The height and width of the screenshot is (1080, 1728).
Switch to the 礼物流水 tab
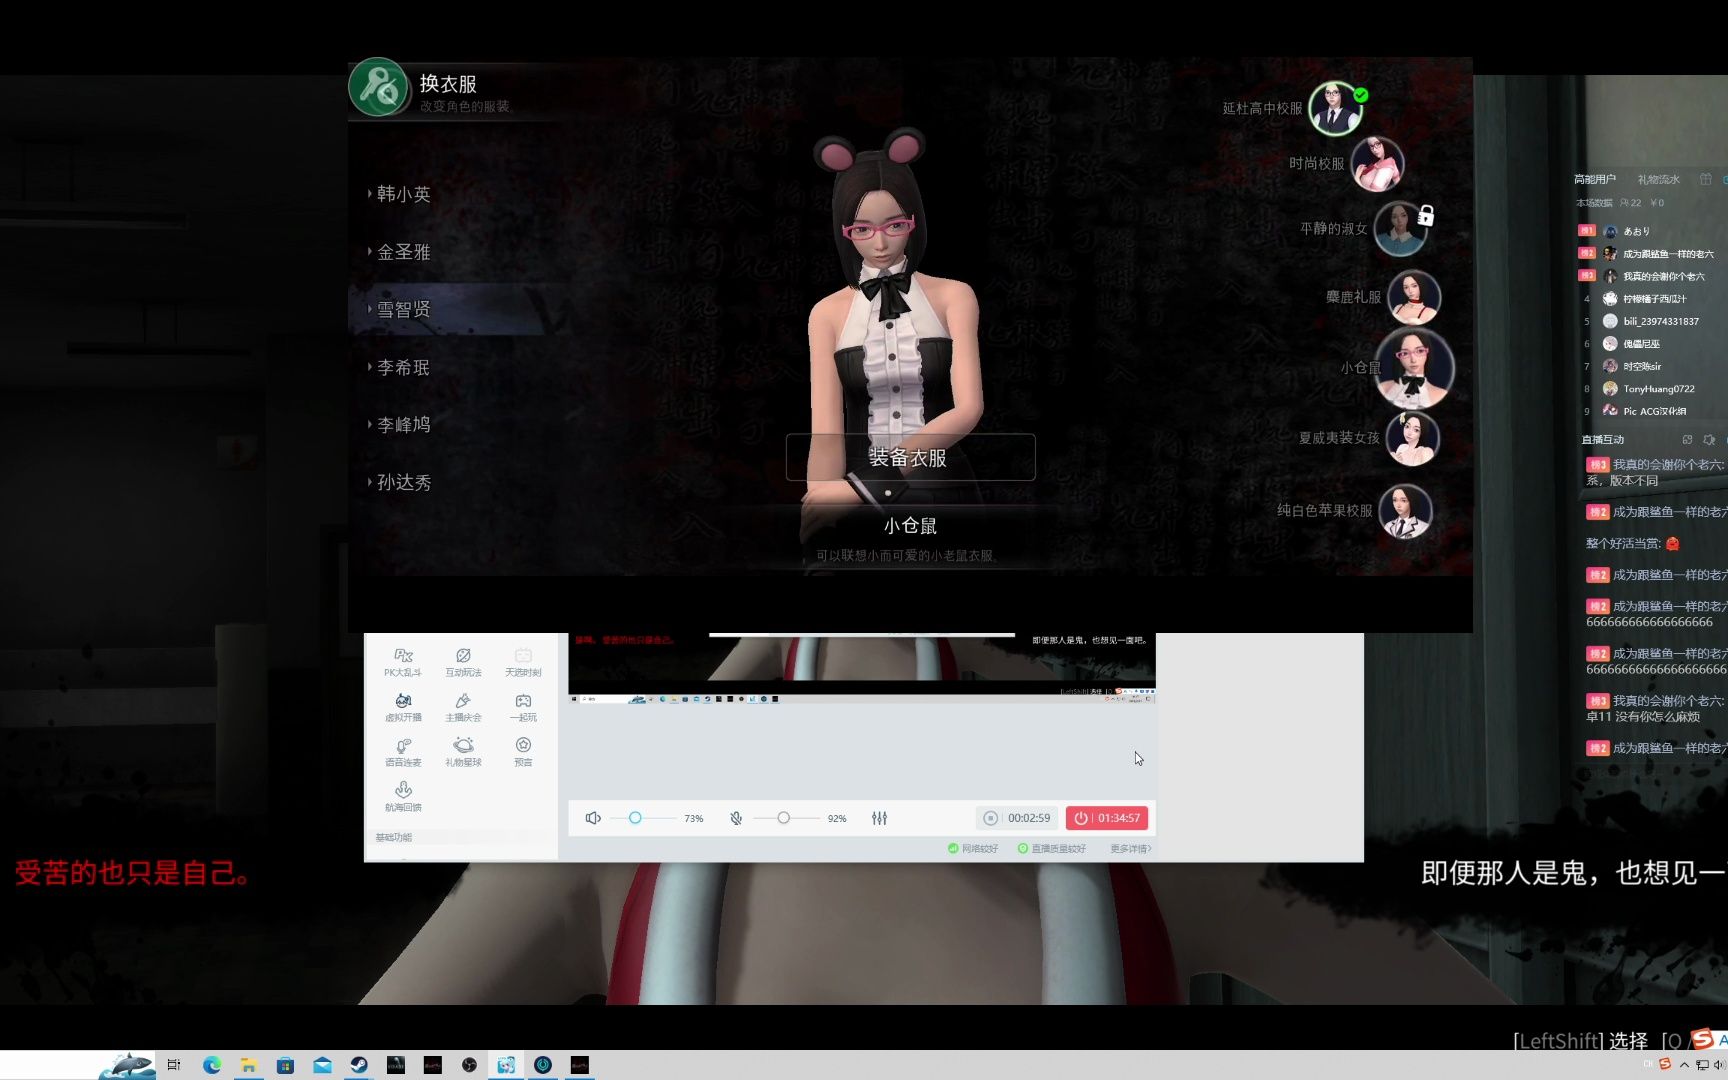1659,180
